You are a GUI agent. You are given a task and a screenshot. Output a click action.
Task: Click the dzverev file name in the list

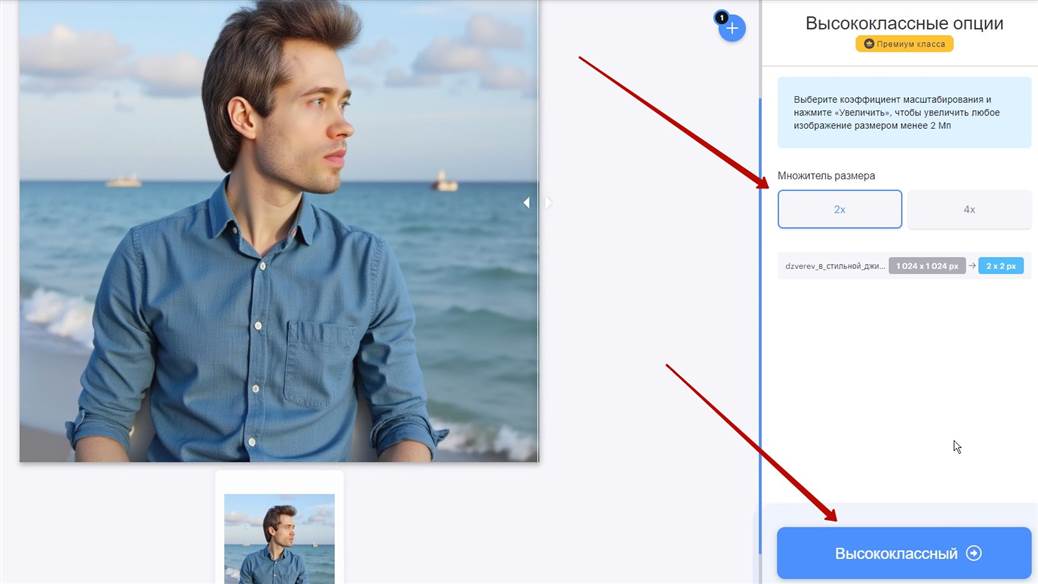(x=834, y=266)
